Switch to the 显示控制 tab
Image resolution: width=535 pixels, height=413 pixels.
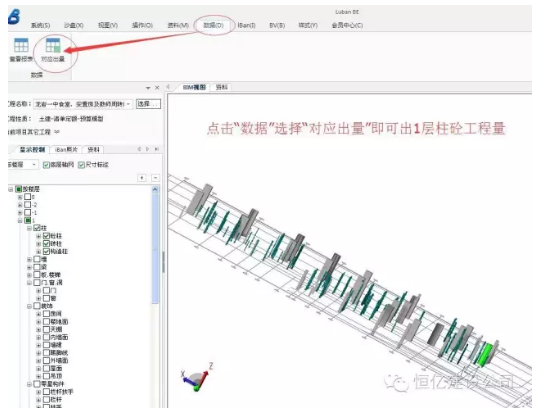tap(32, 149)
